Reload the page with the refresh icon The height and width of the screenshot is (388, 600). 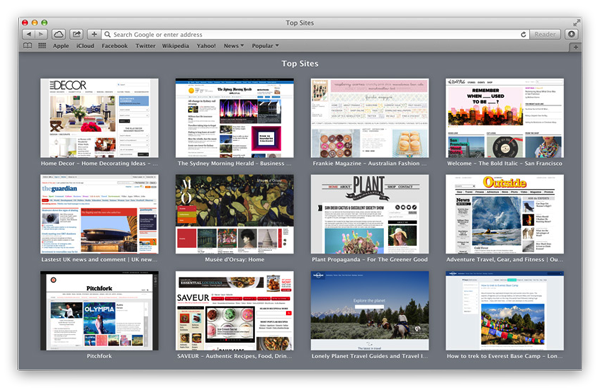click(x=523, y=34)
